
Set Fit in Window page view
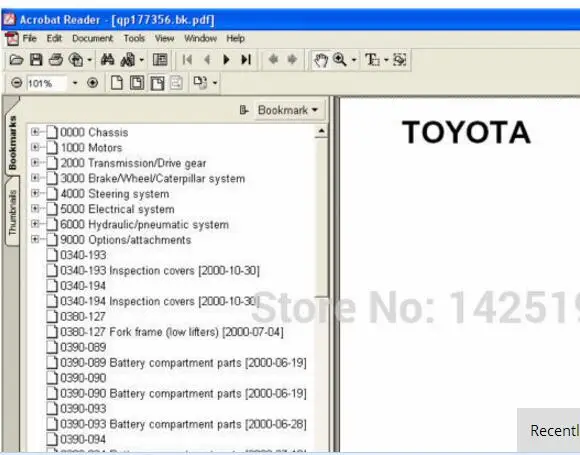(x=137, y=82)
